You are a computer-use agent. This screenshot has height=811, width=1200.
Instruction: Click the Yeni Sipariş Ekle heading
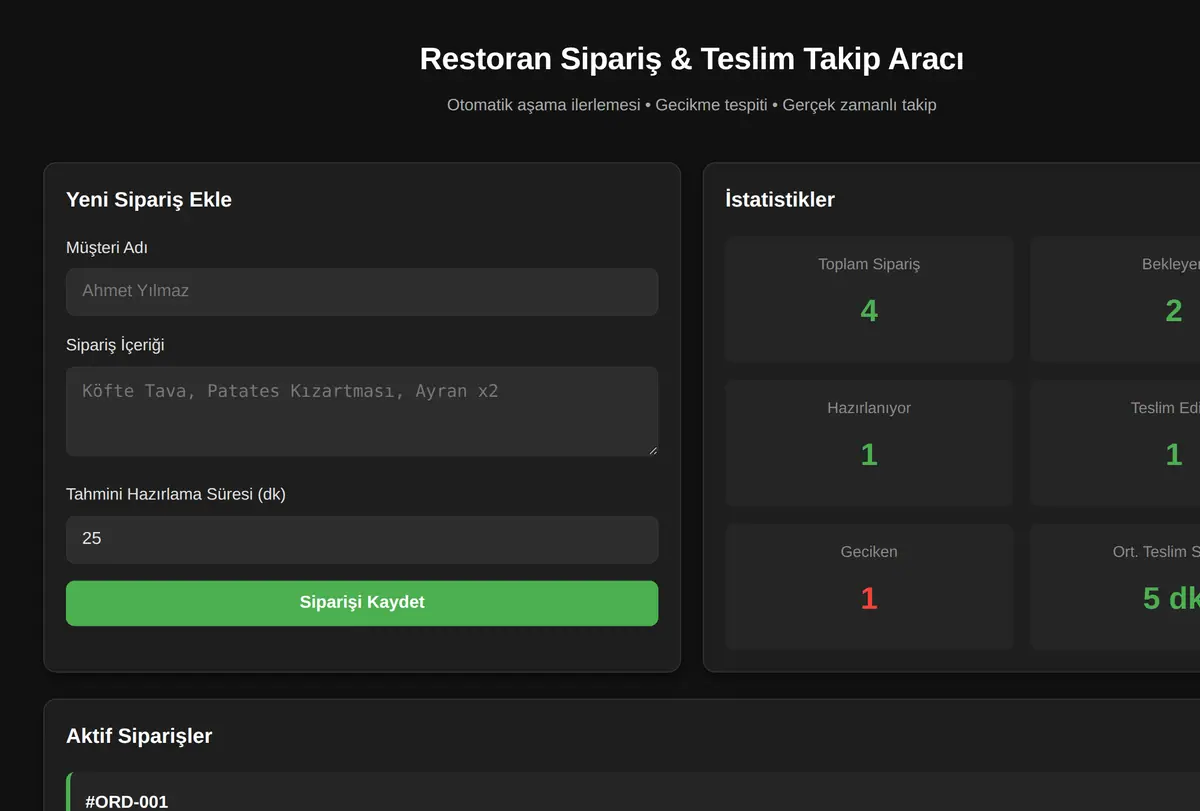click(x=149, y=200)
